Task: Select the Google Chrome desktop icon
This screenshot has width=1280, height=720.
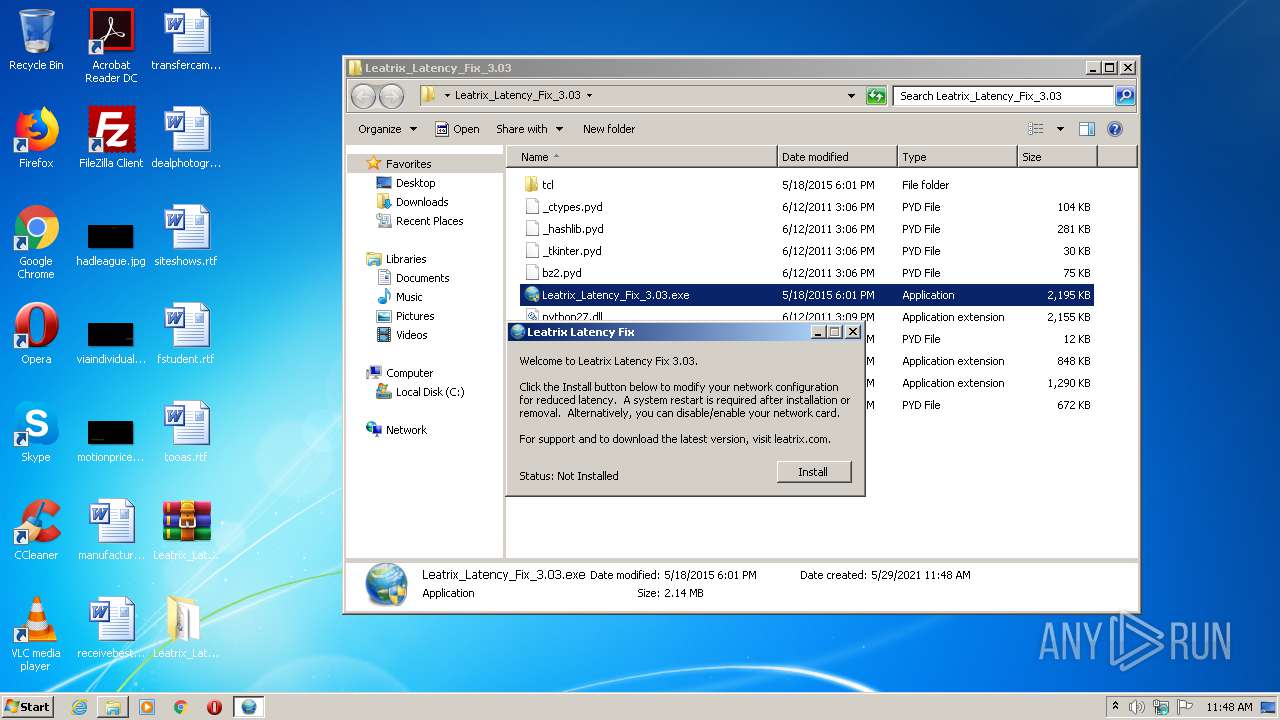Action: pyautogui.click(x=36, y=242)
